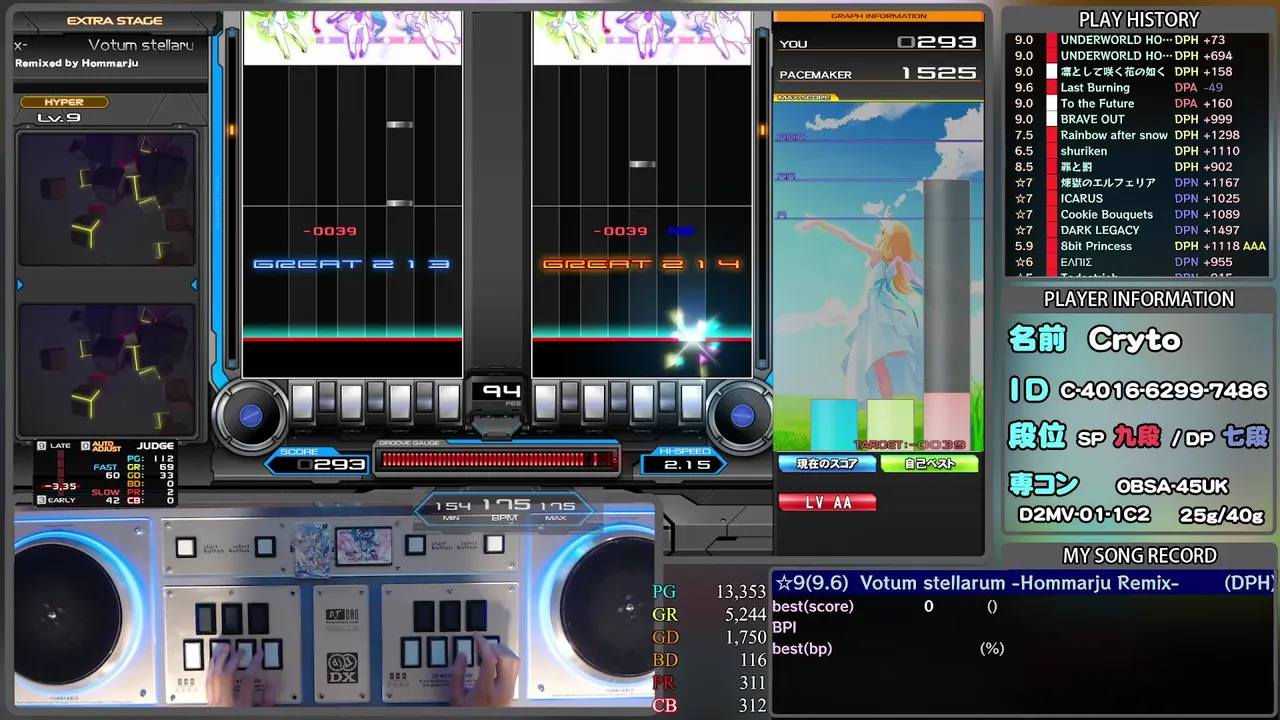Click the TARGET:-0039 label under graph
The width and height of the screenshot is (1280, 720).
click(911, 445)
